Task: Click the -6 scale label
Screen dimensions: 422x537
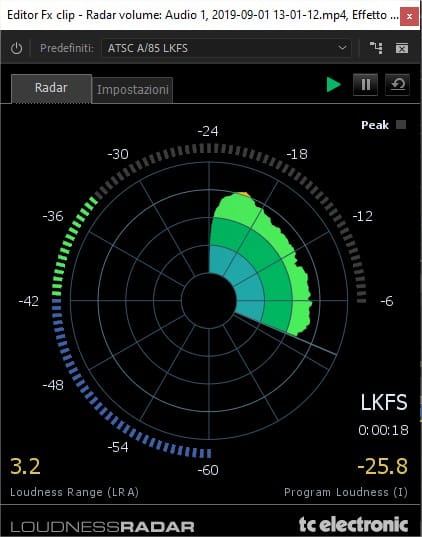Action: coord(387,301)
